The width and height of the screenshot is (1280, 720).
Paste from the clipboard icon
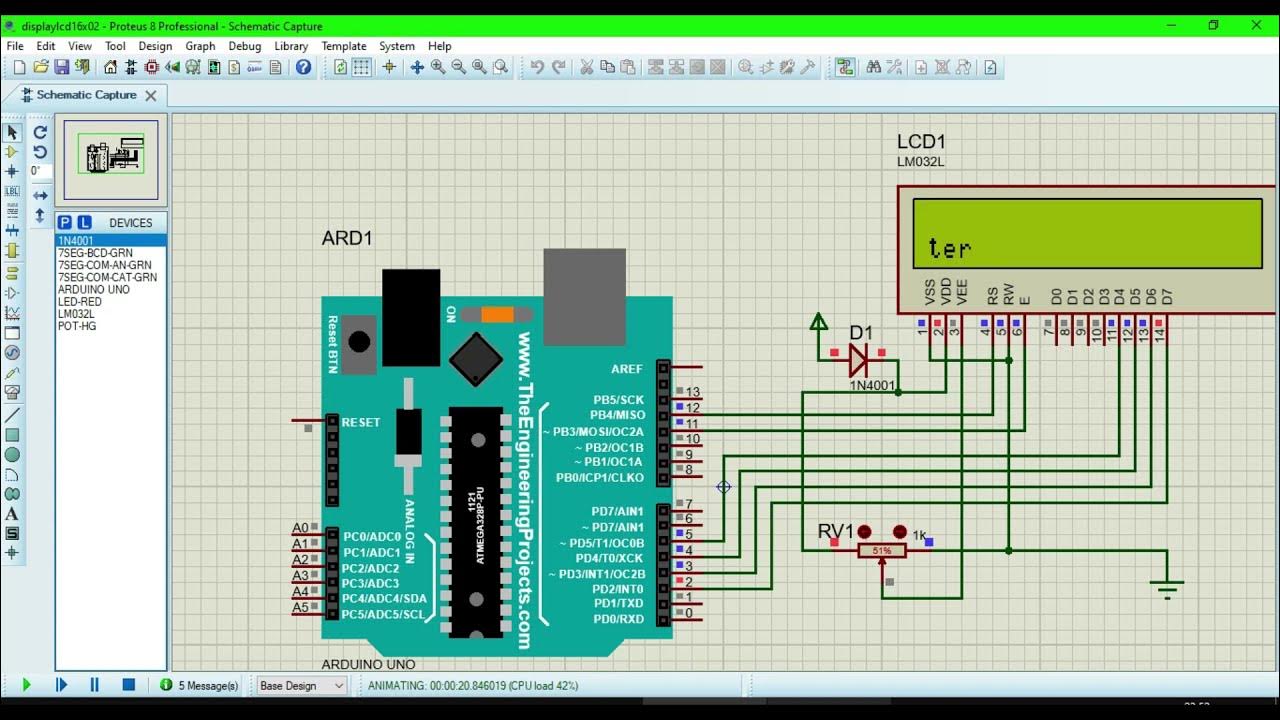pos(628,67)
